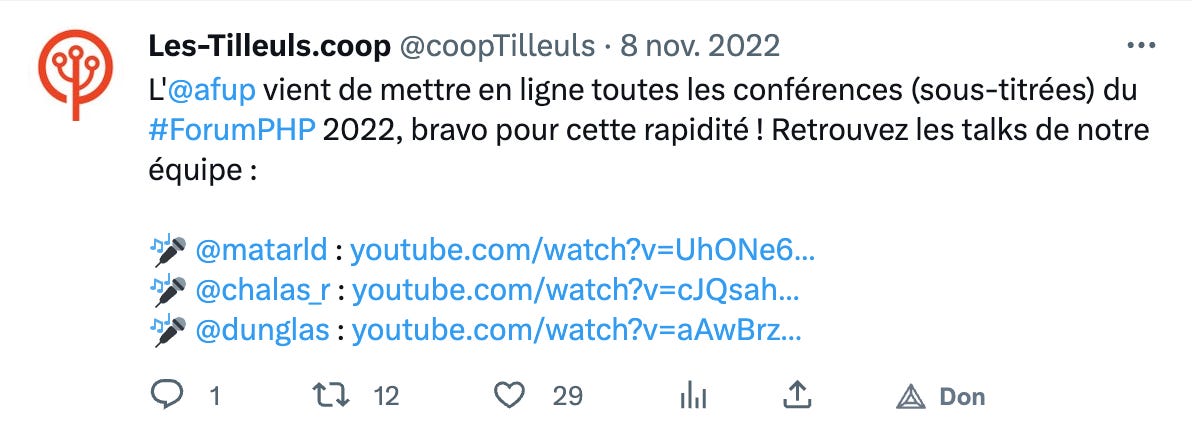The height and width of the screenshot is (434, 1192).
Task: Click the retweet arrows icon
Action: pyautogui.click(x=331, y=395)
